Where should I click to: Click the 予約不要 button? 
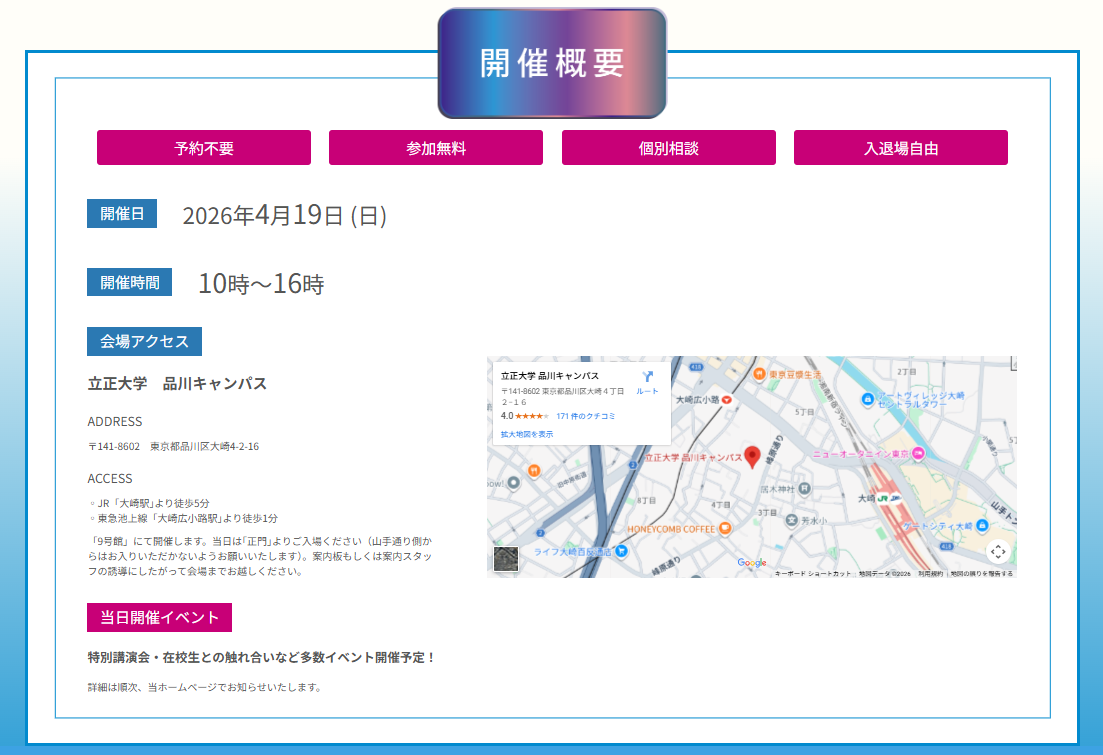point(204,148)
